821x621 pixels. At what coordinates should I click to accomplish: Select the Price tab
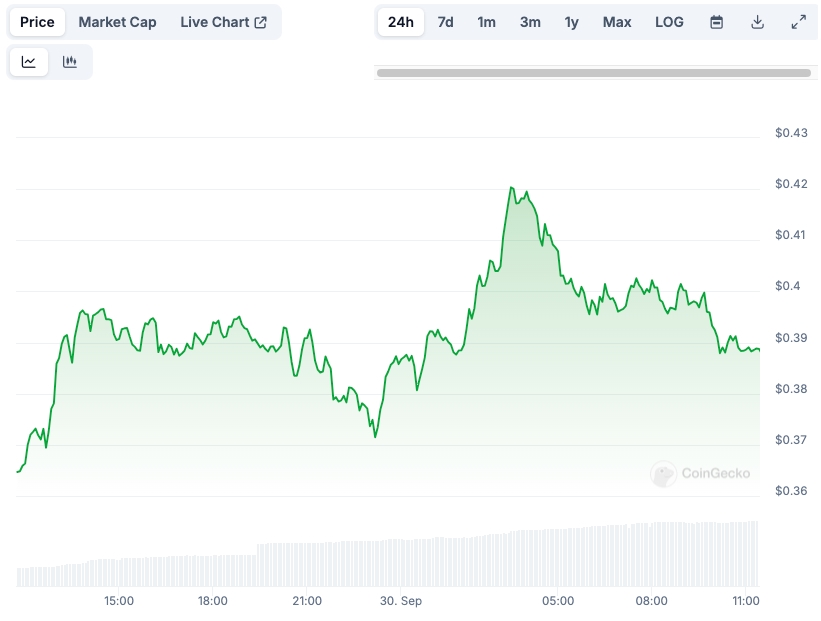click(37, 22)
